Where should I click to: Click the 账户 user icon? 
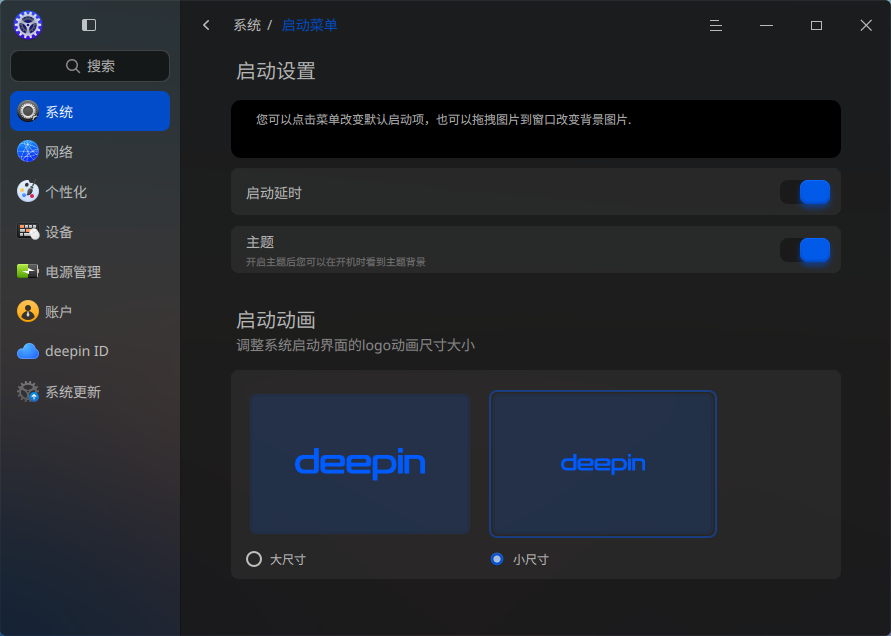[x=28, y=311]
